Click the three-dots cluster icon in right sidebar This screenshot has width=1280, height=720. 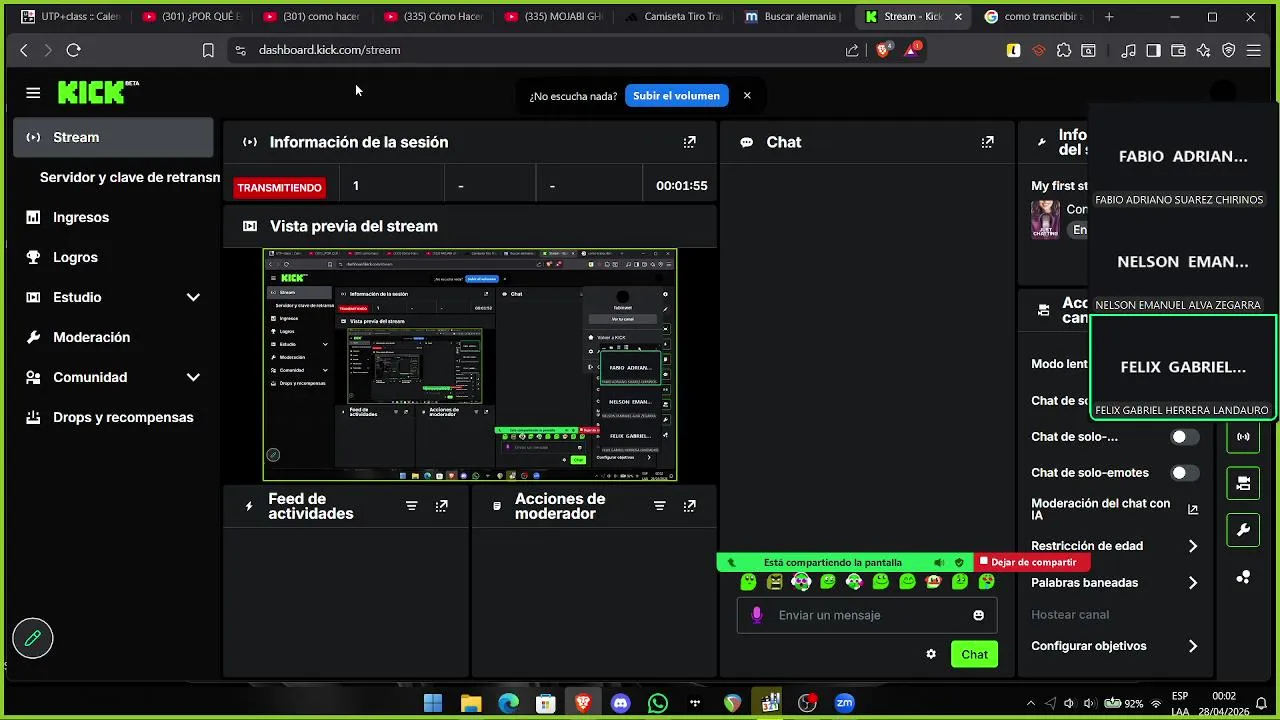(x=1243, y=577)
